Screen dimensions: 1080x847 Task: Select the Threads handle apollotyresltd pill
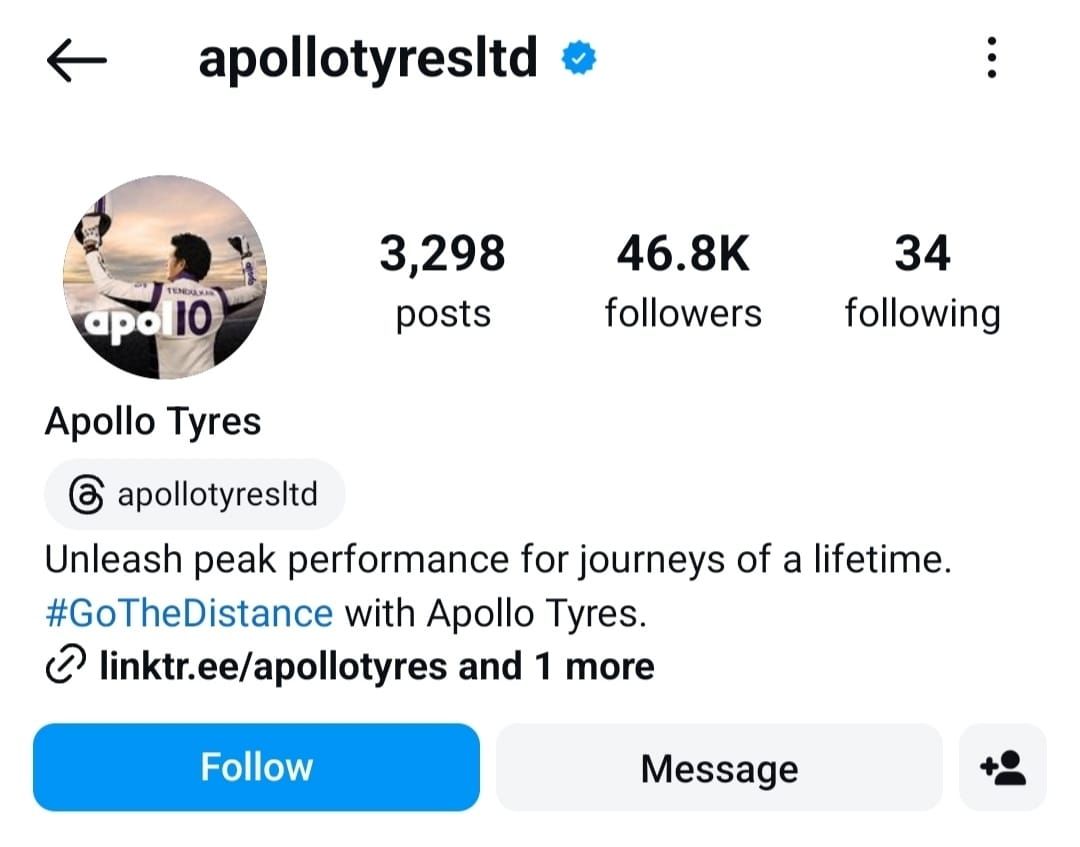[194, 493]
